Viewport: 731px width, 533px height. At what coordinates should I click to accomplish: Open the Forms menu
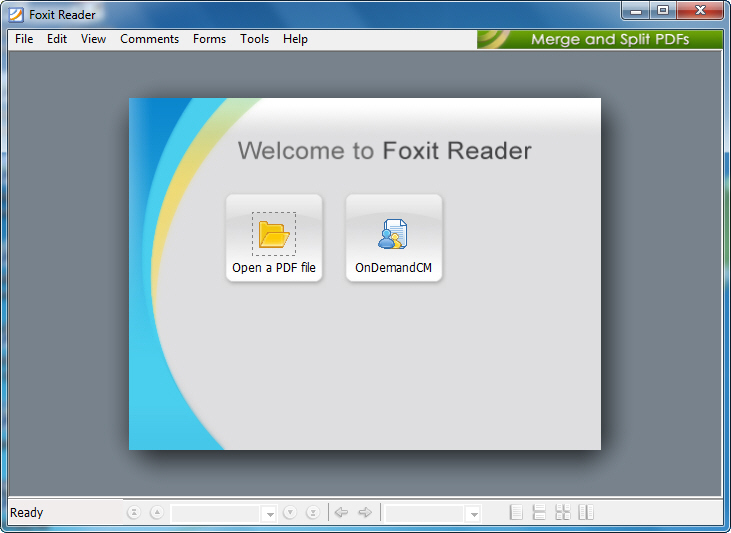tap(209, 39)
